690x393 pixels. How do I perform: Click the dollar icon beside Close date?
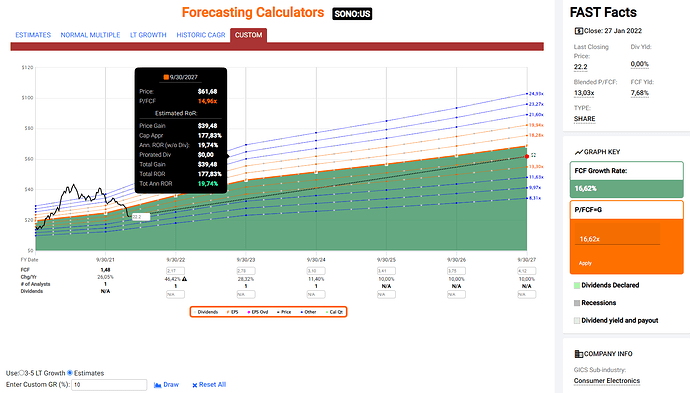pyautogui.click(x=578, y=31)
